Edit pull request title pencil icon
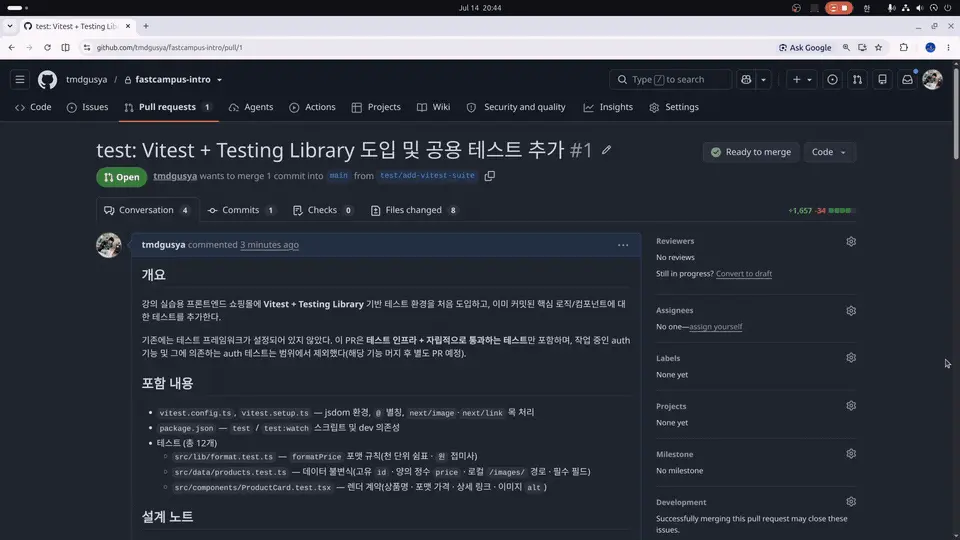 point(606,150)
